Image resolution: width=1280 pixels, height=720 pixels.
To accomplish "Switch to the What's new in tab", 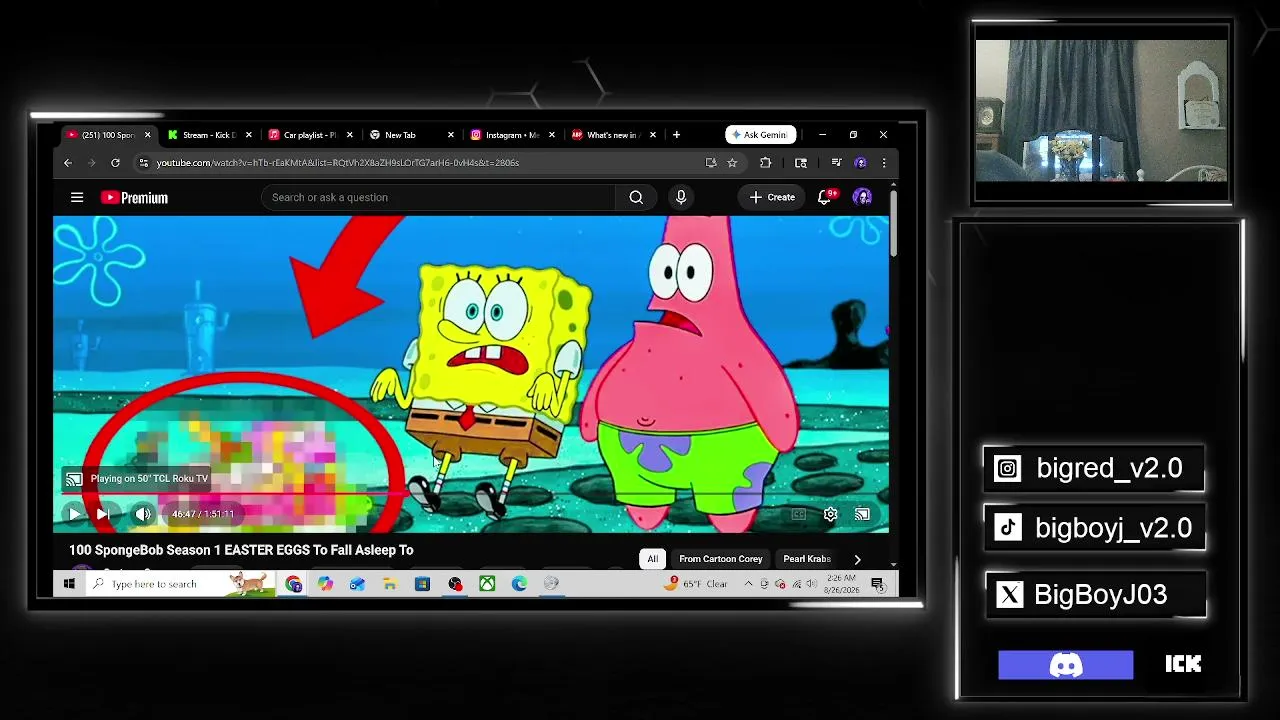I will pos(611,135).
